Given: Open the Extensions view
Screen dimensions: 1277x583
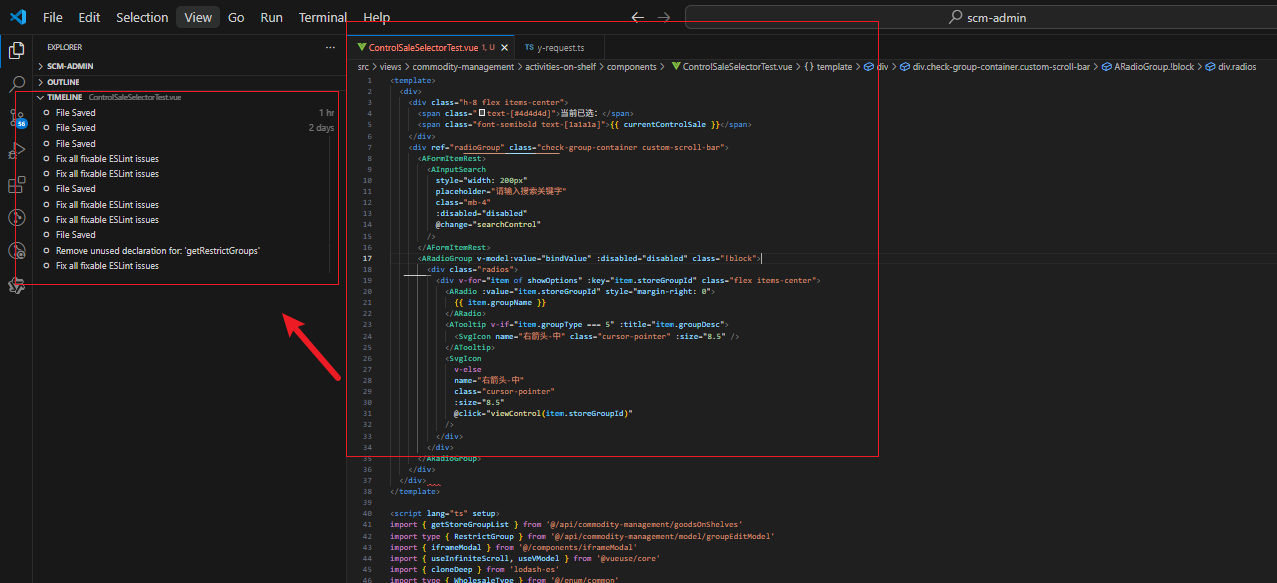Looking at the screenshot, I should click(x=16, y=185).
